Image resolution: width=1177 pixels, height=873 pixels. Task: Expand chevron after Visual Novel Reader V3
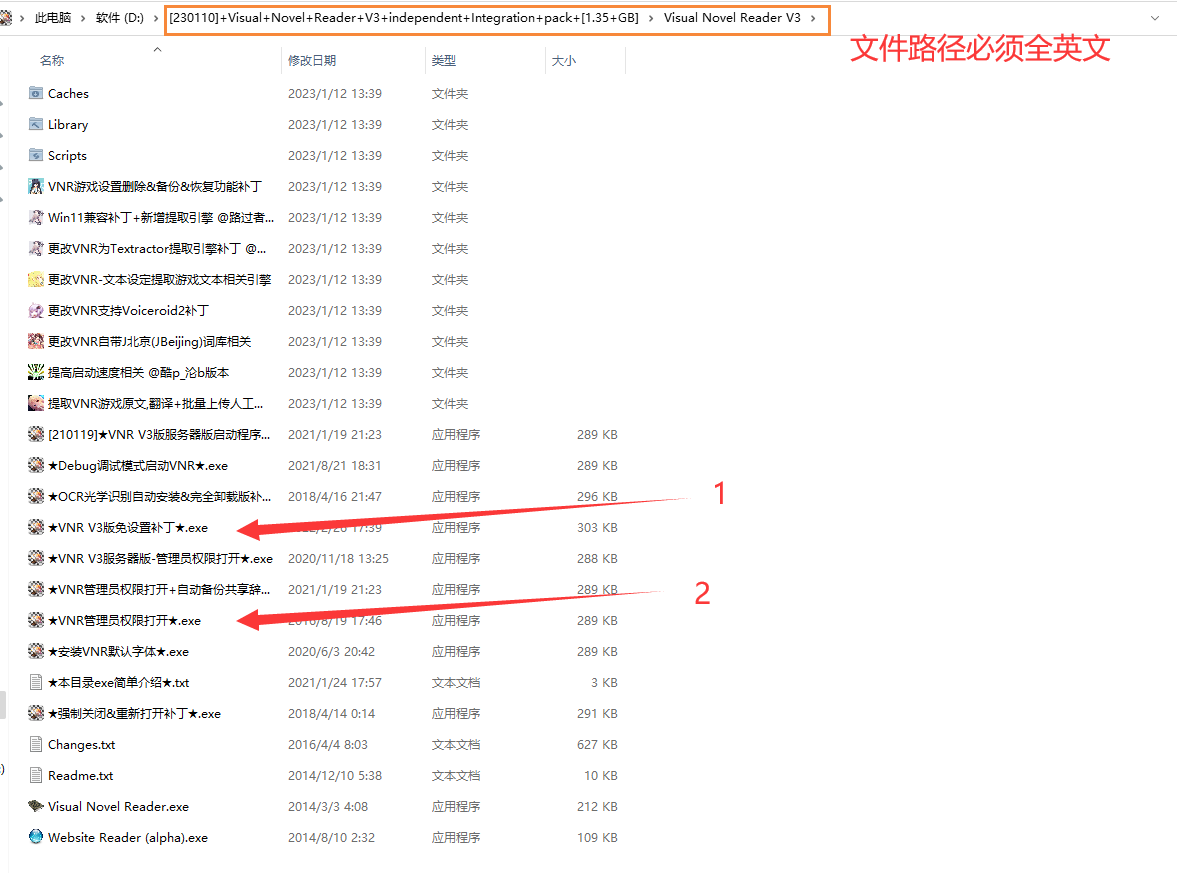(x=813, y=18)
